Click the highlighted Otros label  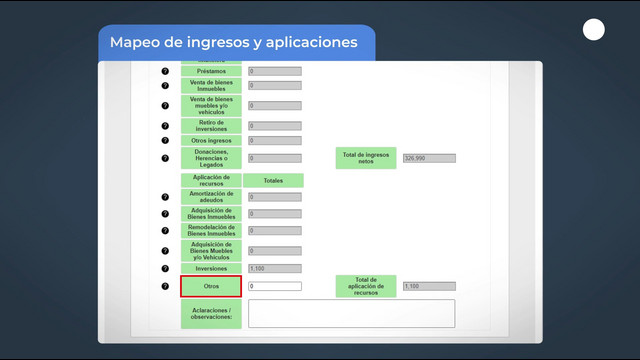point(211,286)
